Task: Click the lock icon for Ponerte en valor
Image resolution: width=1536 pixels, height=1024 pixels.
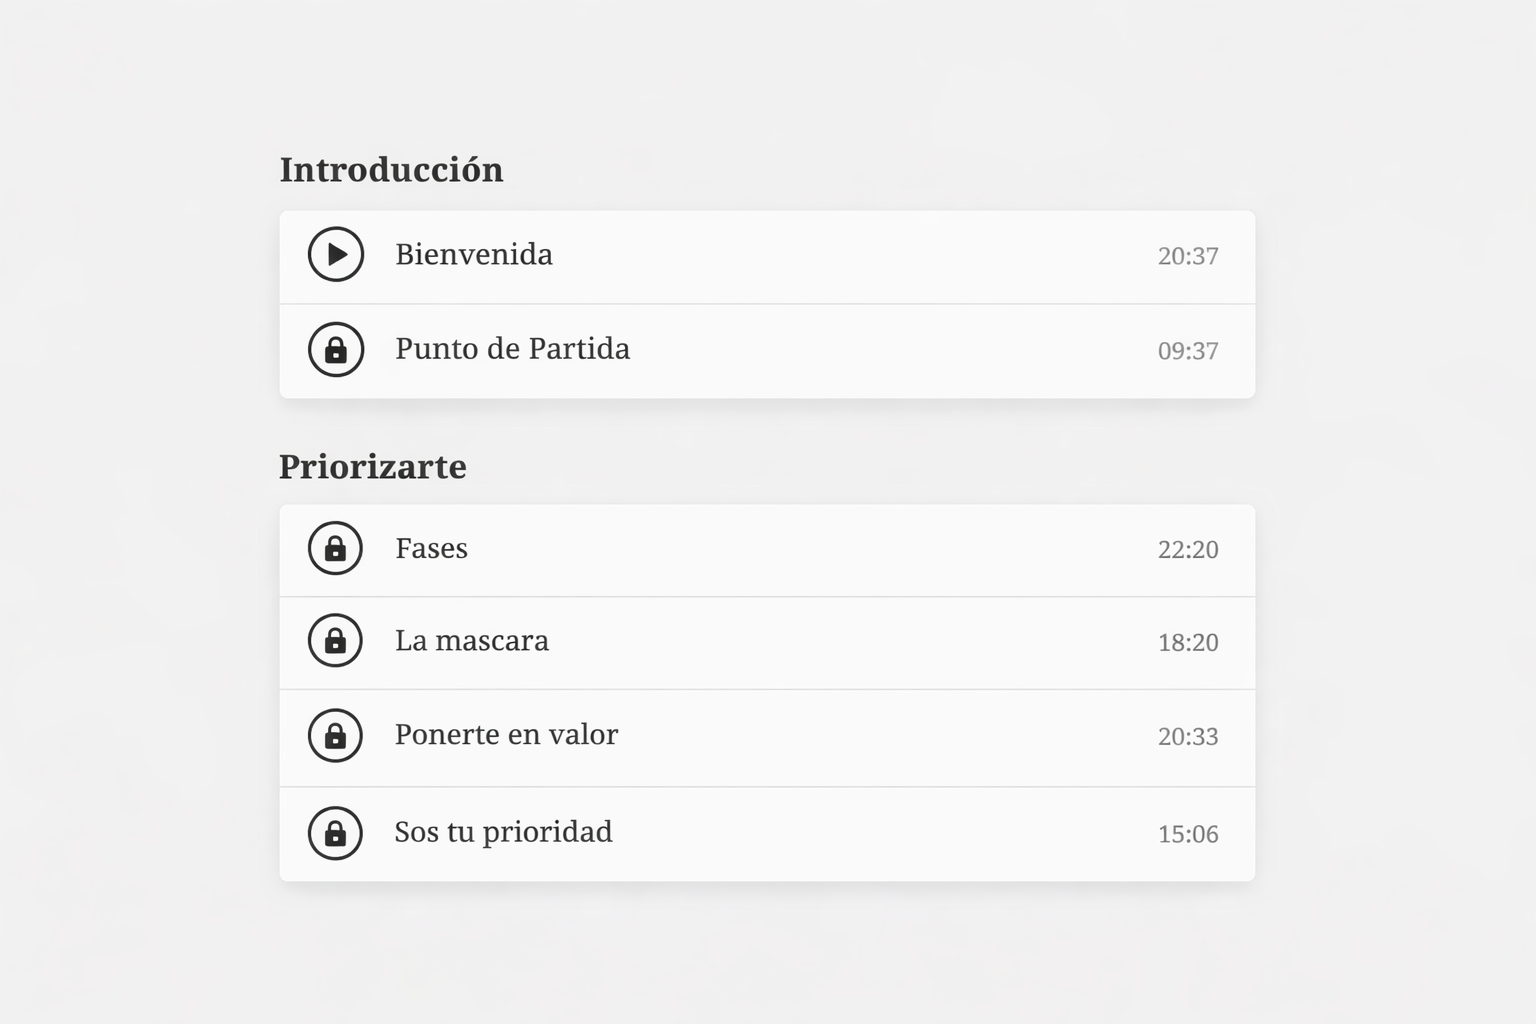Action: point(336,735)
